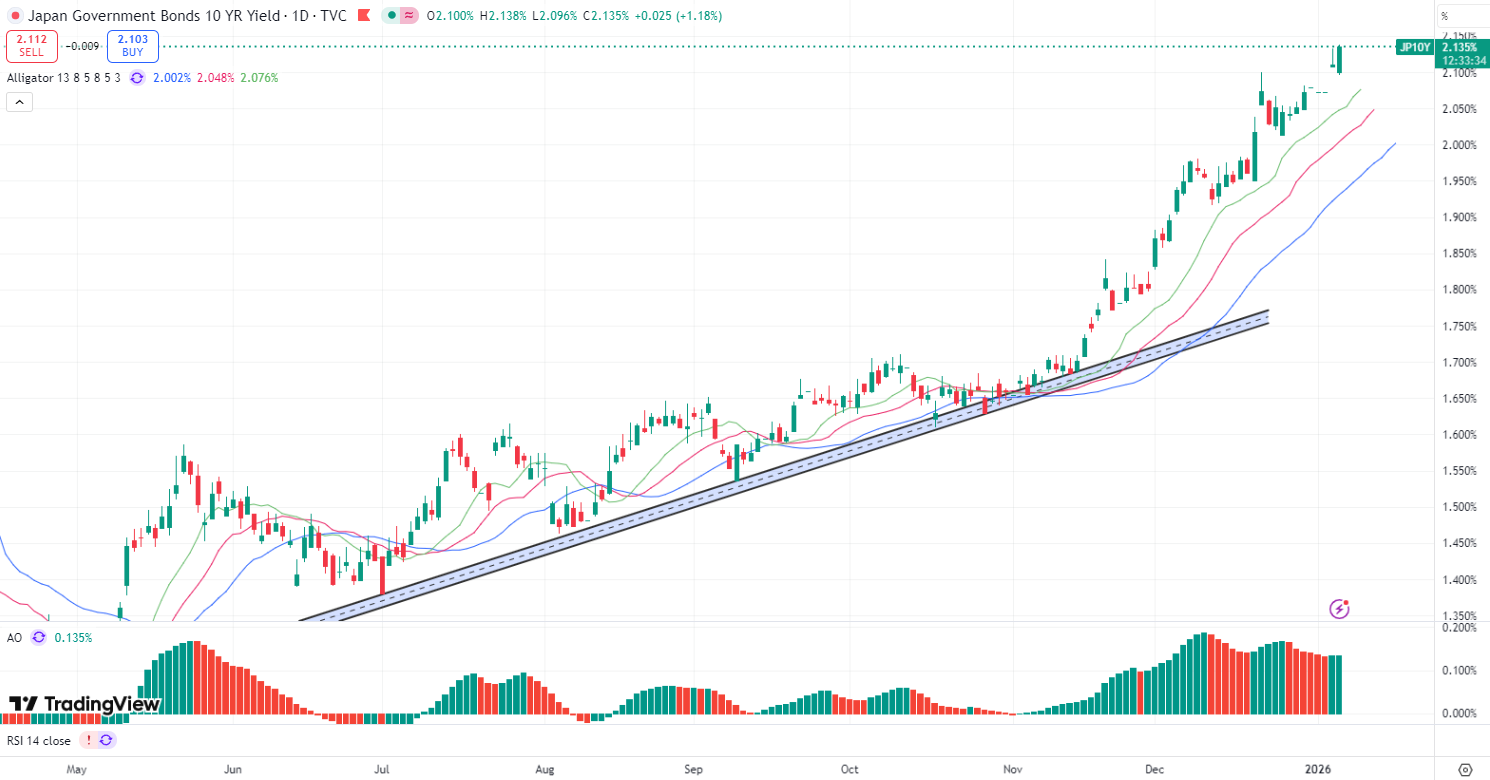1490x780 pixels.
Task: Open chart settings gear at bottom-right
Action: (x=1465, y=769)
